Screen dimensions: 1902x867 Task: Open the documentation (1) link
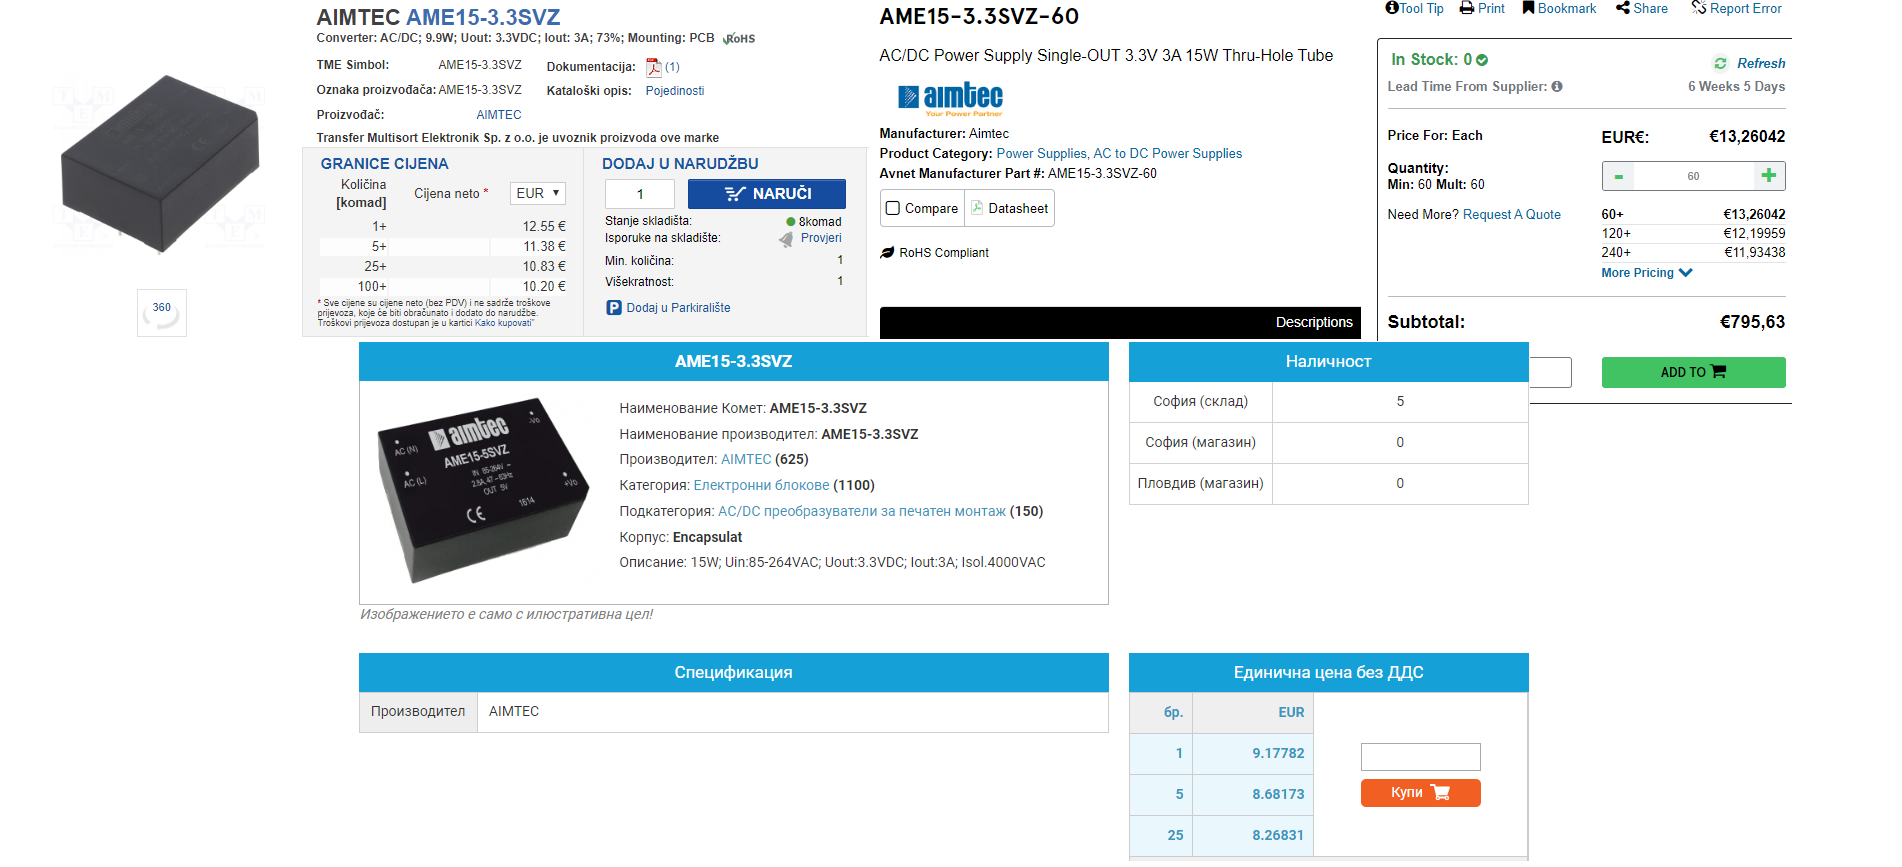click(x=672, y=67)
